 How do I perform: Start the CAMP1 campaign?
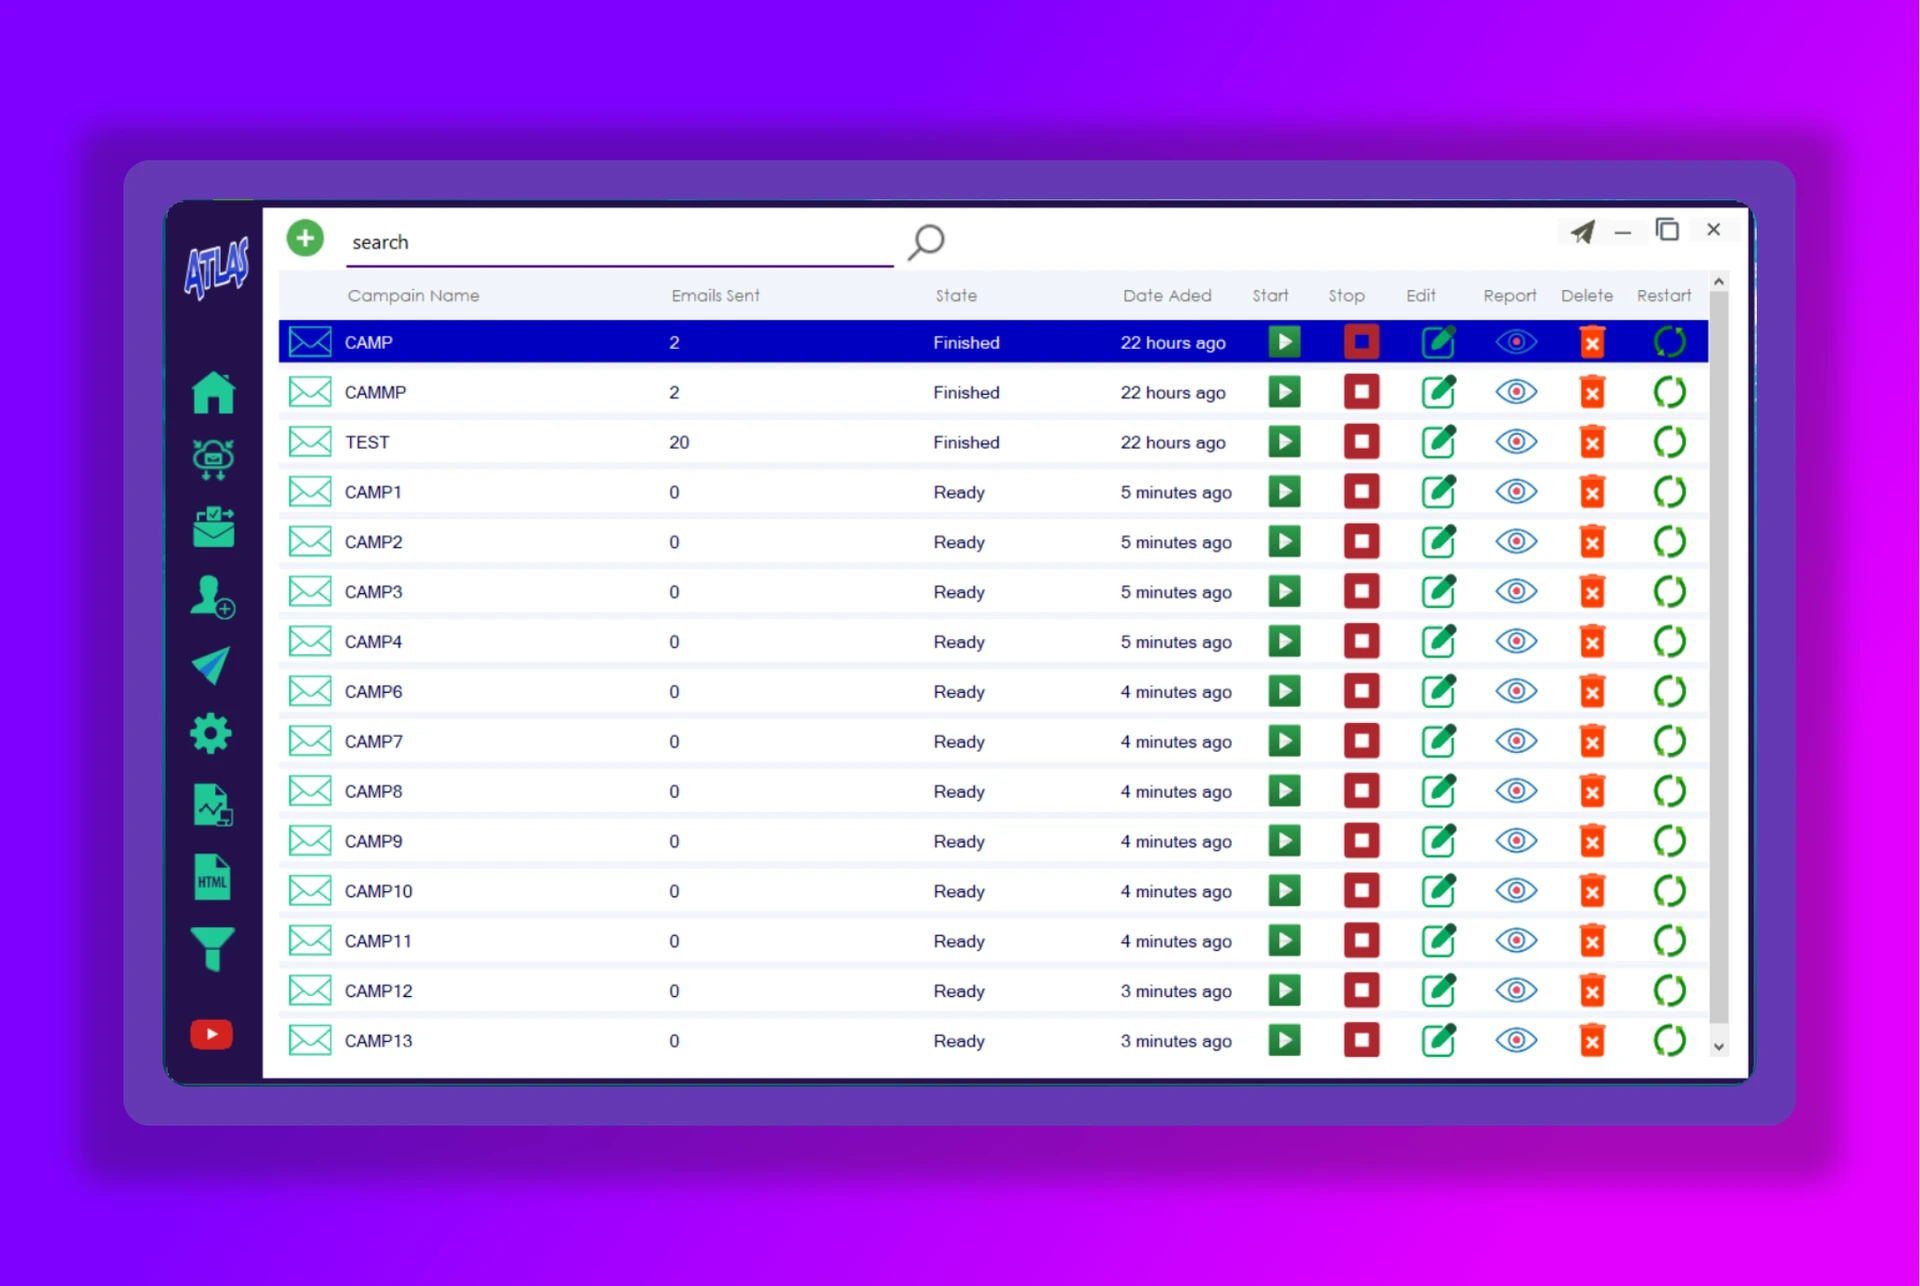tap(1284, 492)
